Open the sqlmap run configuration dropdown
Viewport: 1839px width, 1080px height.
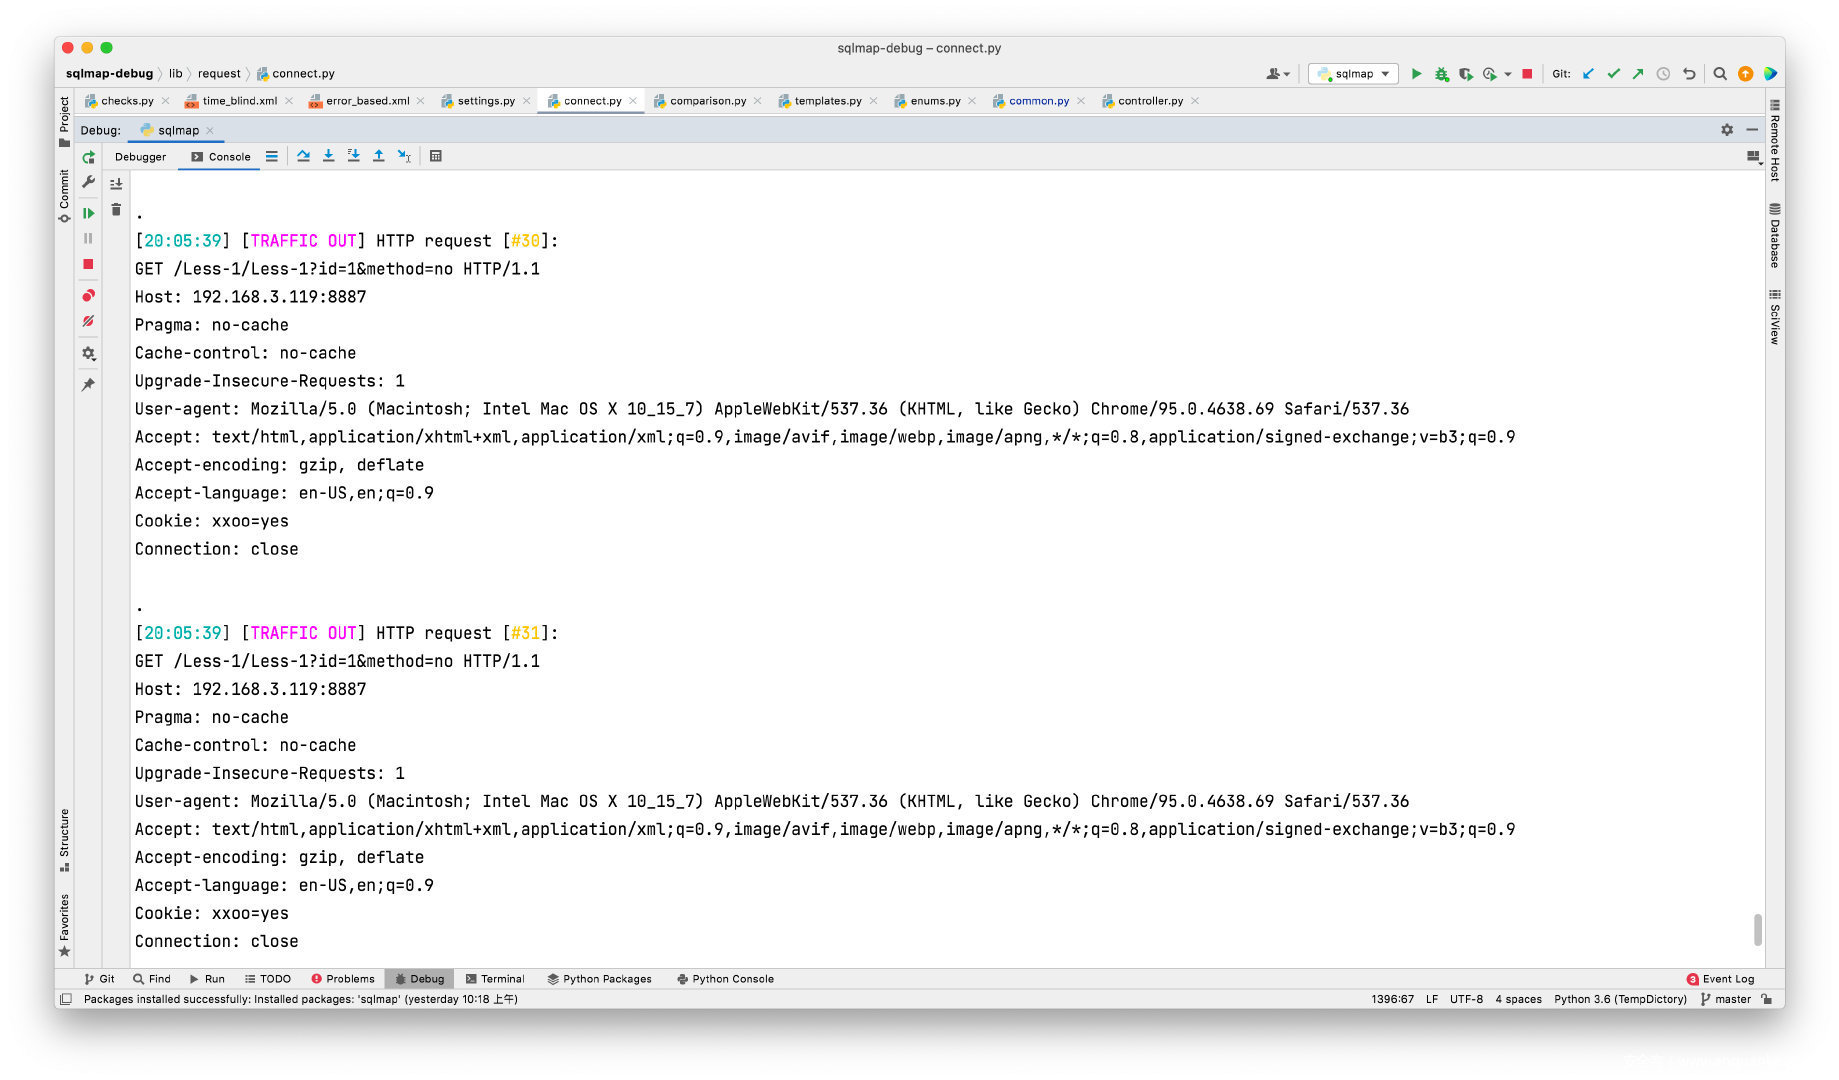1354,74
